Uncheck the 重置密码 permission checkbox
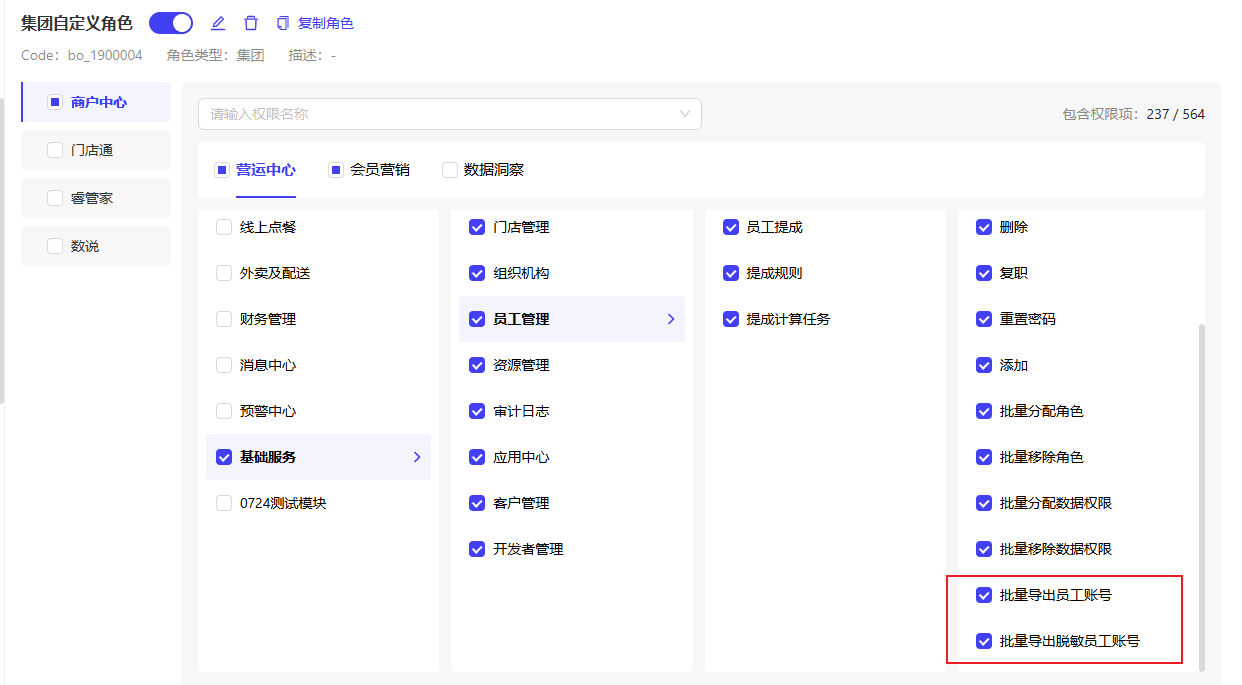Screen dimensions: 1242x685 tap(984, 319)
